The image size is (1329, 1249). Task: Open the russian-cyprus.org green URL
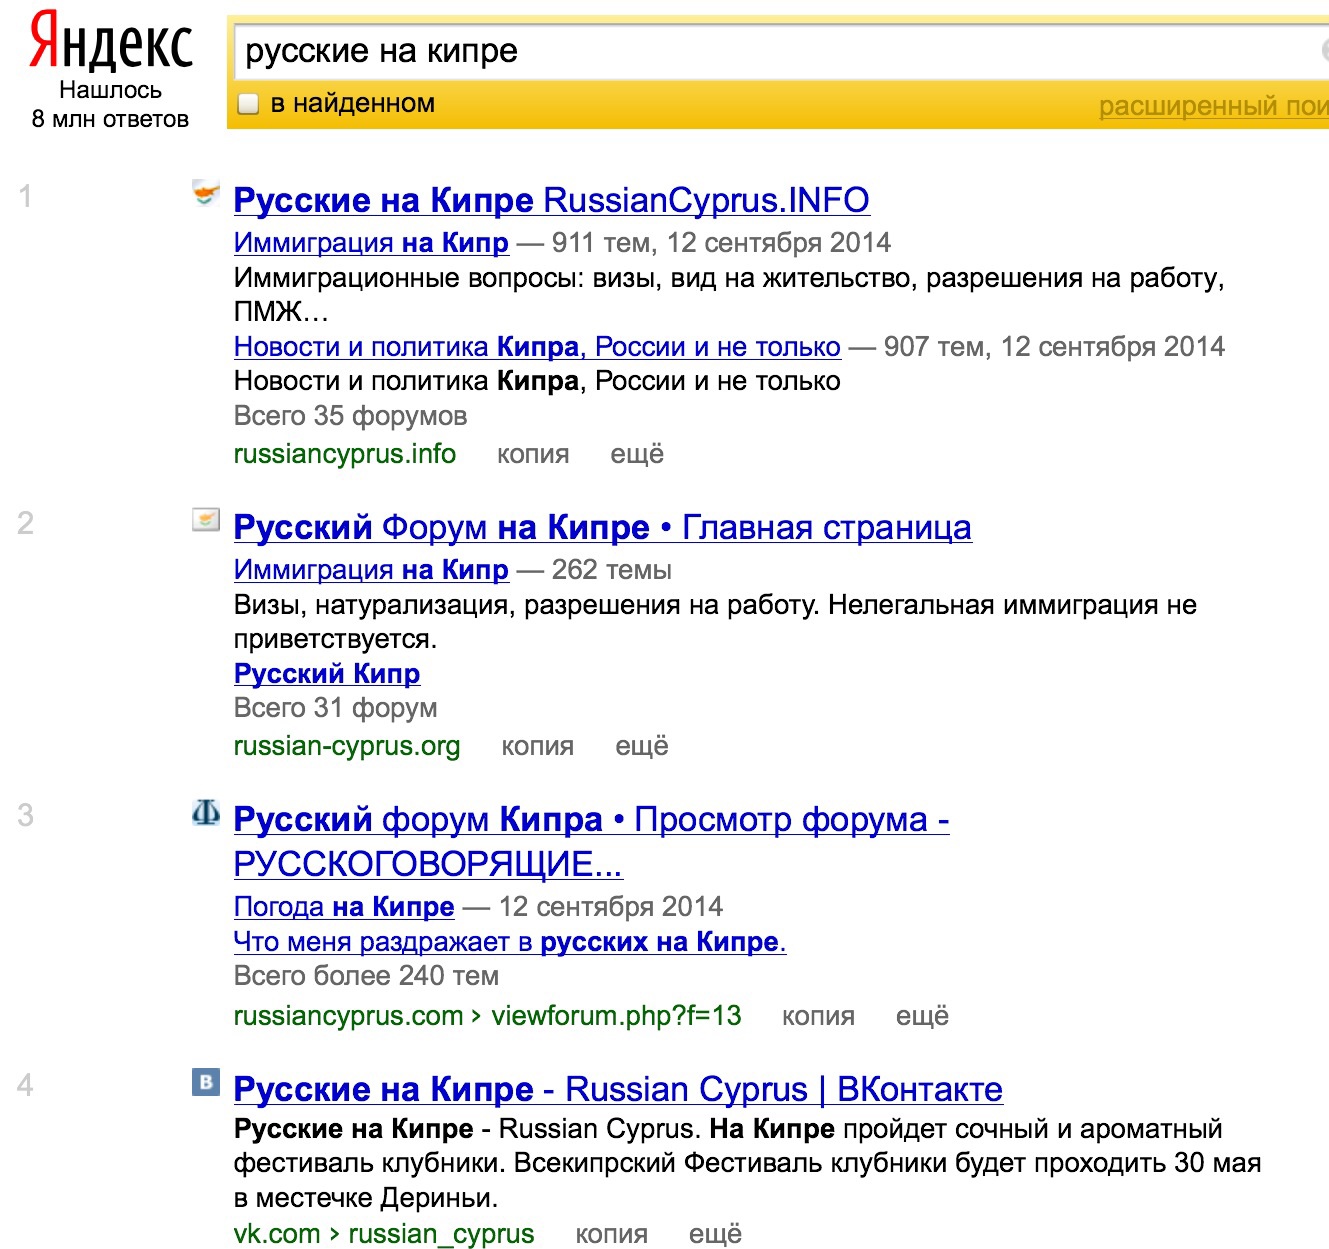pos(347,746)
